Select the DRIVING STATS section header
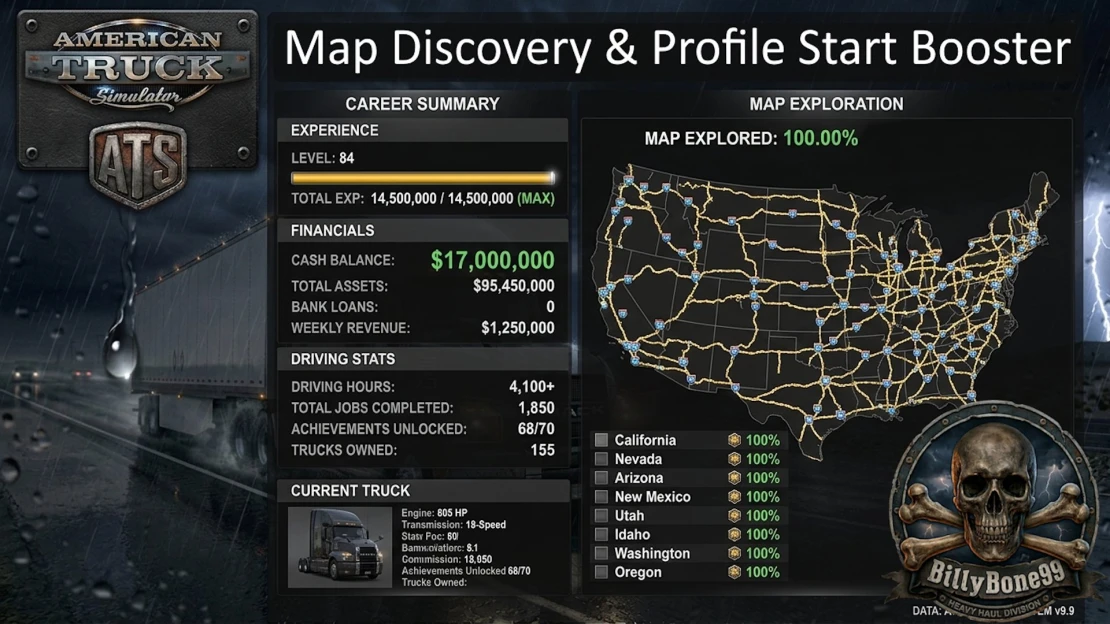Viewport: 1110px width, 624px height. (x=423, y=359)
